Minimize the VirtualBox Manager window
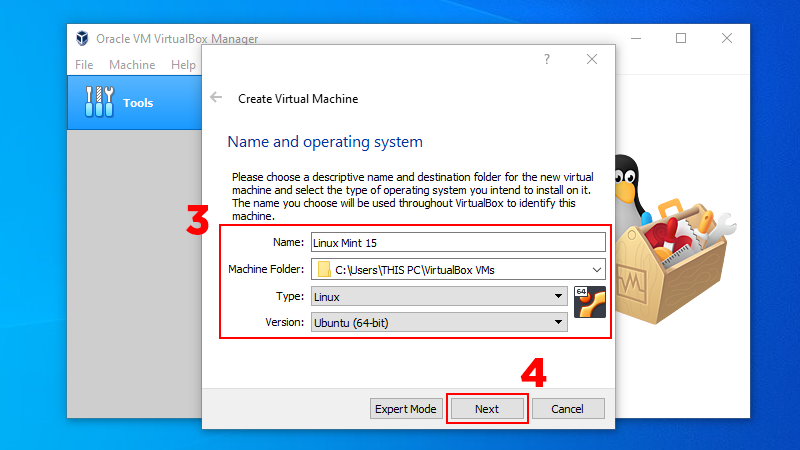800x450 pixels. (x=636, y=38)
